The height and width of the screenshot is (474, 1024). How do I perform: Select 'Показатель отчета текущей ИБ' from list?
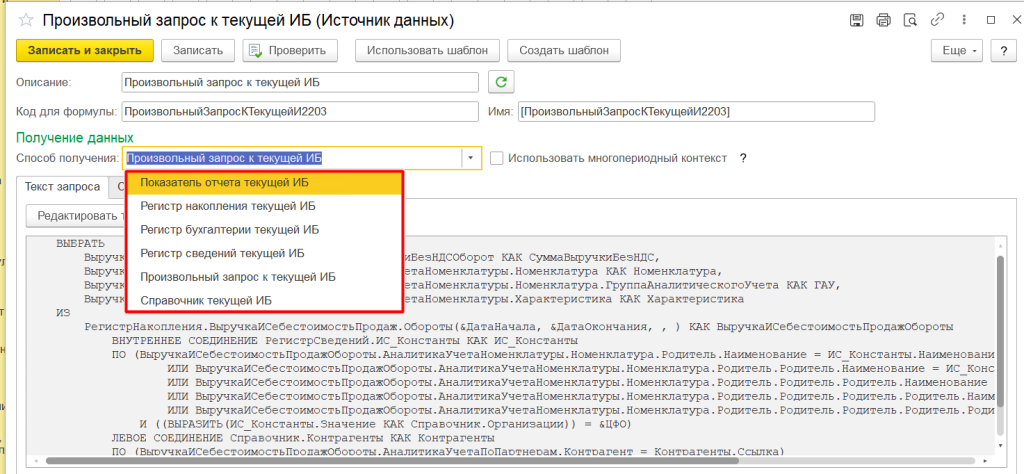coord(224,183)
